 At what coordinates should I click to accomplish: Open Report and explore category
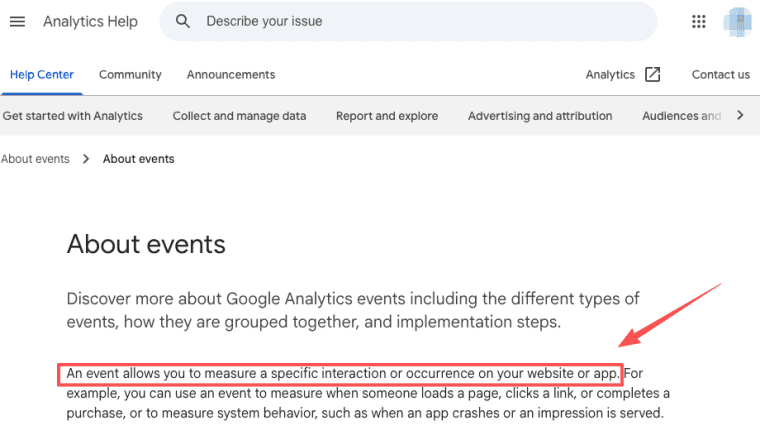pyautogui.click(x=387, y=116)
